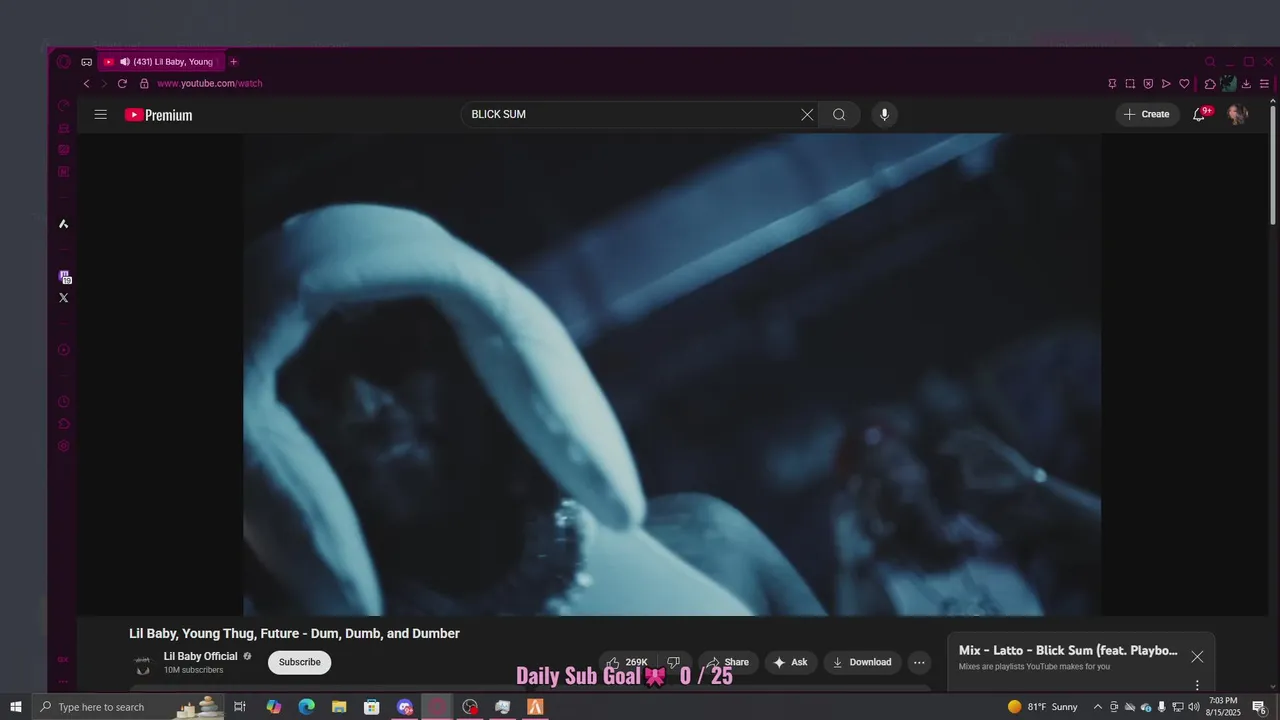Open sidebar settings gear icon
The width and height of the screenshot is (1280, 720).
pos(64,446)
